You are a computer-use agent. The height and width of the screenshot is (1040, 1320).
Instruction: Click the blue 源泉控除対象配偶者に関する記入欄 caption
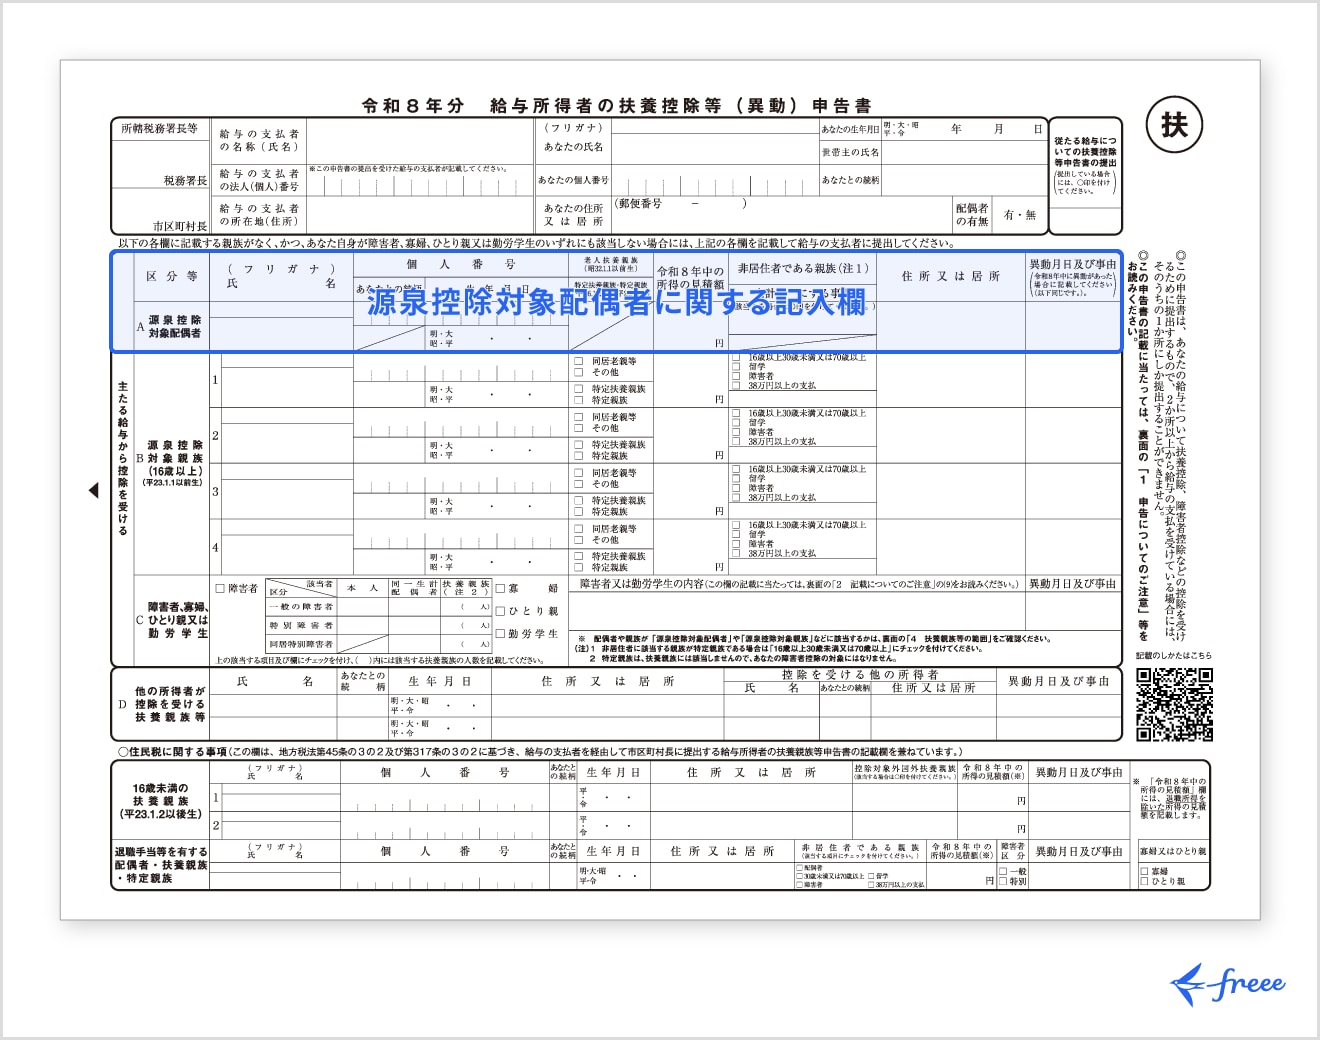pyautogui.click(x=616, y=301)
